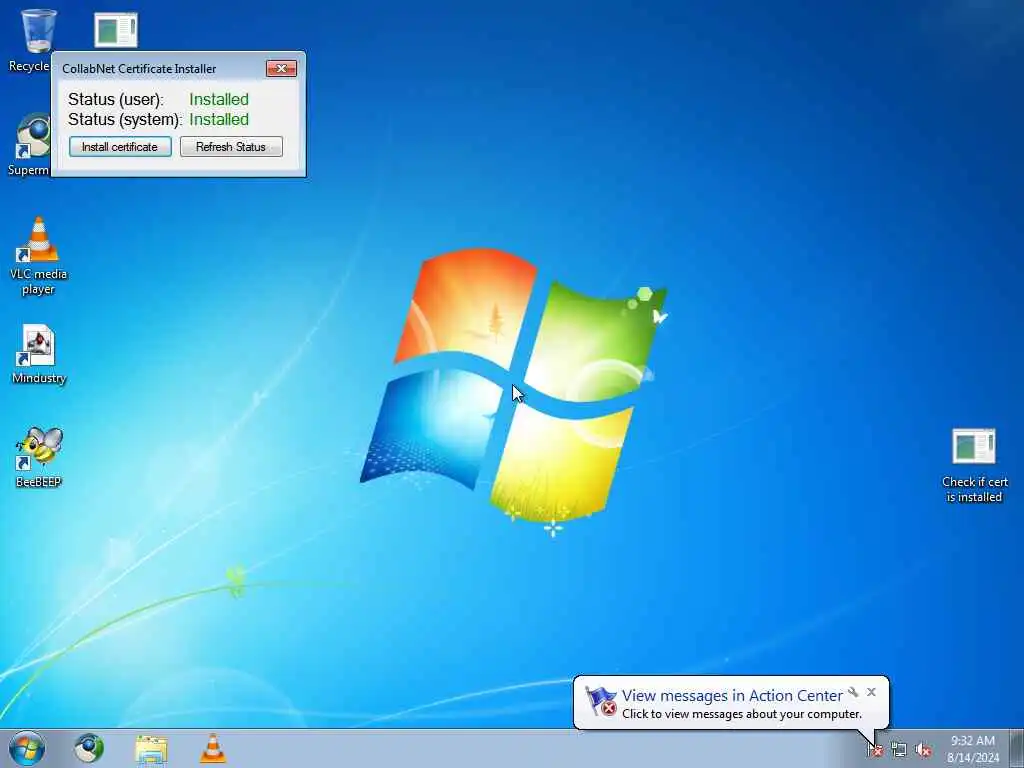Dismiss the Action Center notification balloon
The image size is (1024, 768).
[871, 692]
